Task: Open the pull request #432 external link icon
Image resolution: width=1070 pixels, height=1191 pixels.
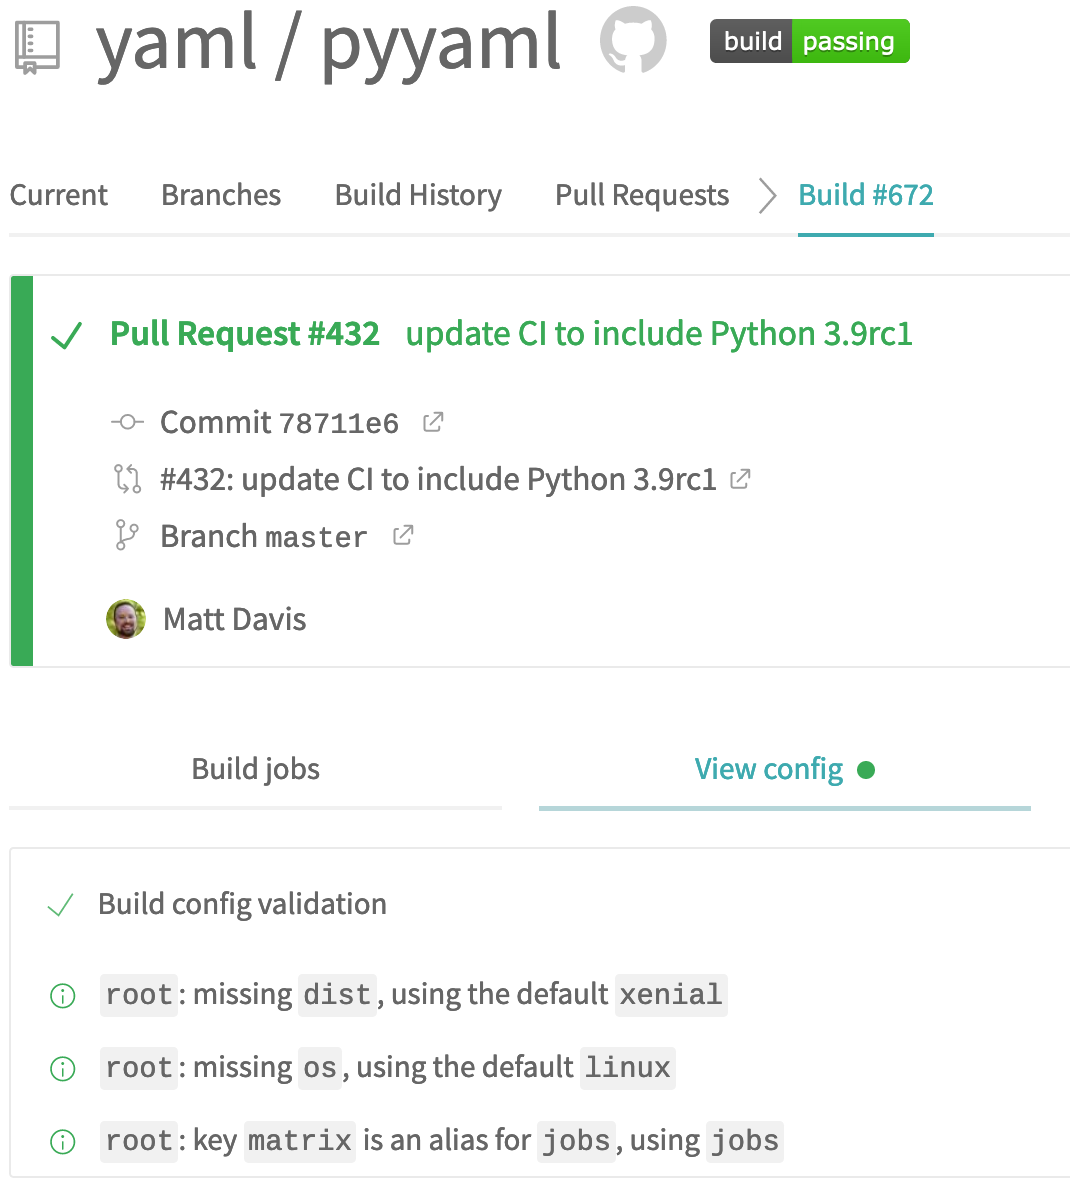Action: point(740,479)
